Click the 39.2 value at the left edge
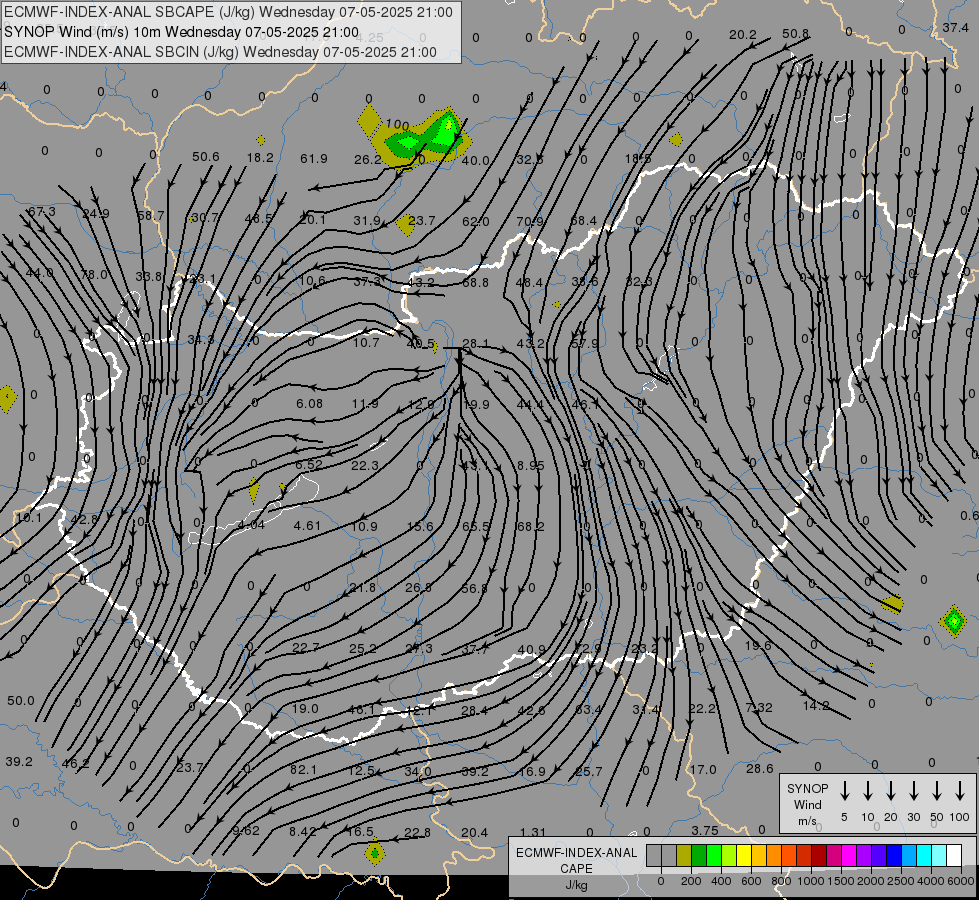The image size is (979, 900). click(19, 762)
